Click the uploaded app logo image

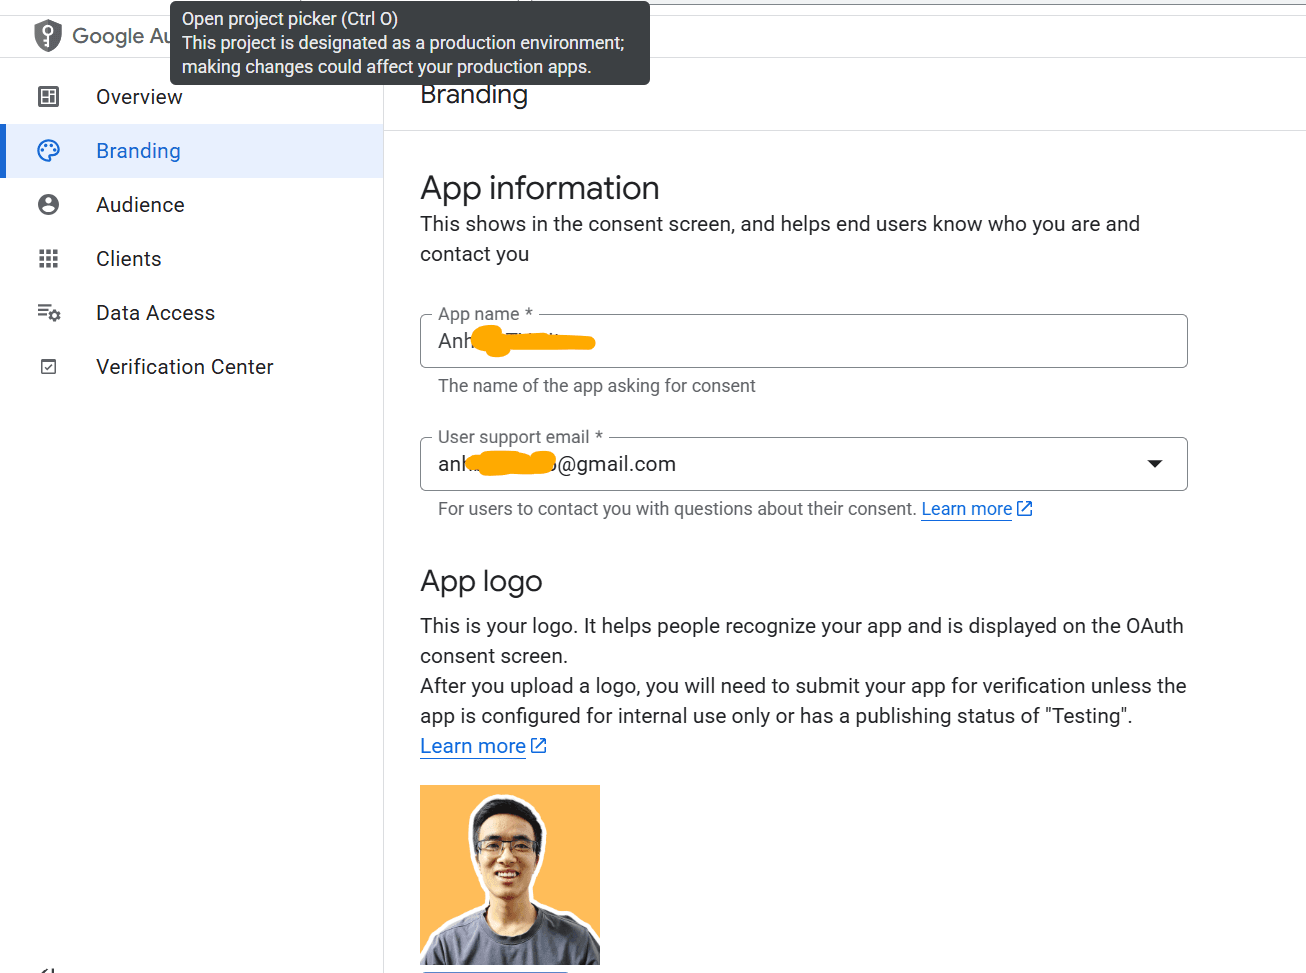[509, 873]
